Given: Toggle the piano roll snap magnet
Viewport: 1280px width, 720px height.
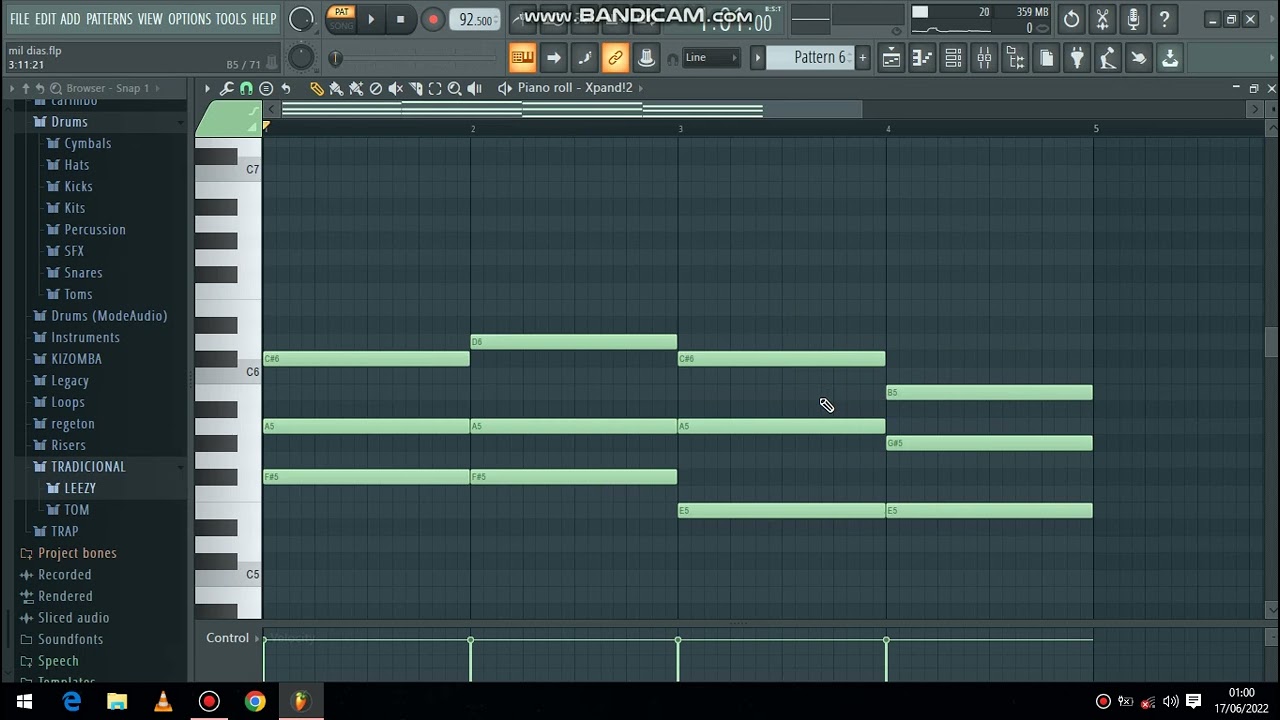Looking at the screenshot, I should click(246, 88).
